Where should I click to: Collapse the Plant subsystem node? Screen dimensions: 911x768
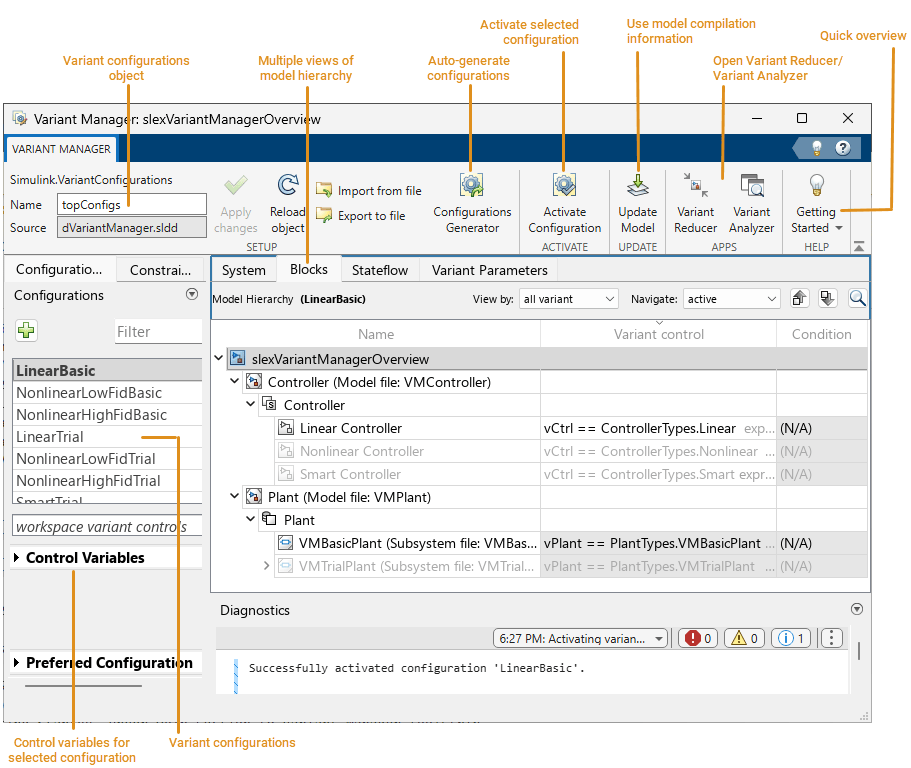pos(250,519)
